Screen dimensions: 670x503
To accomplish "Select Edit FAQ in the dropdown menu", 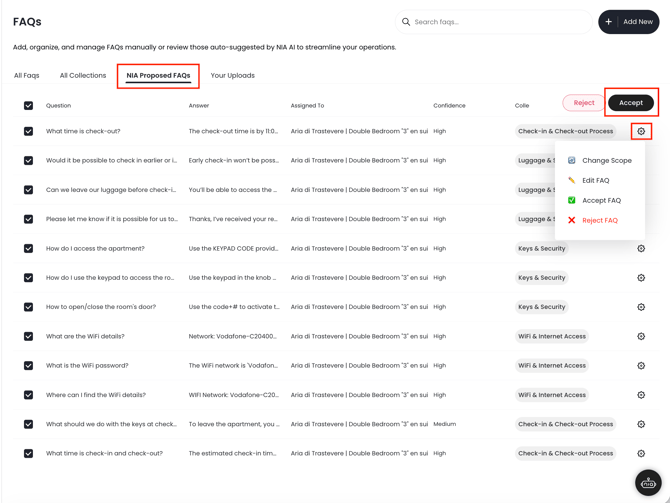I will (x=595, y=180).
